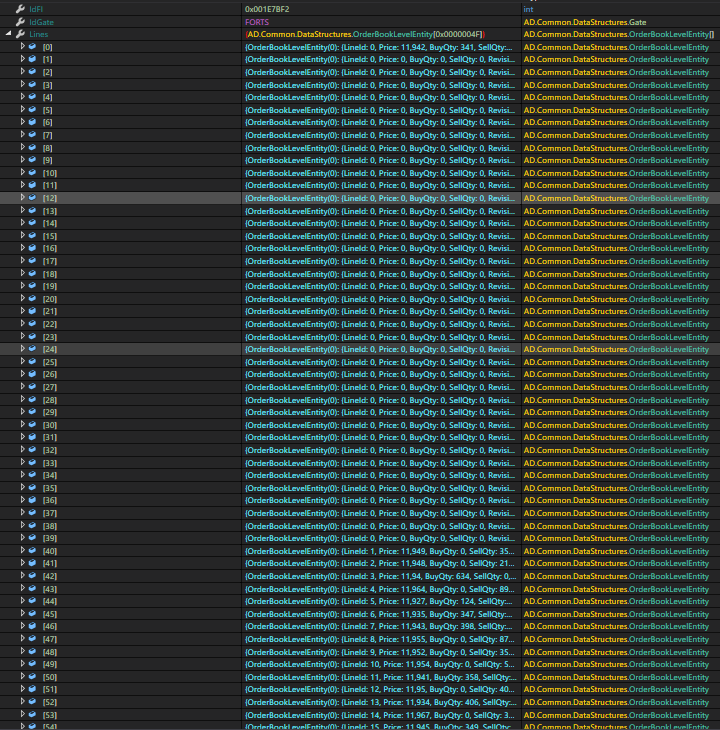The image size is (720, 730).
Task: Click the int type cell for IdFI
Action: tap(528, 9)
